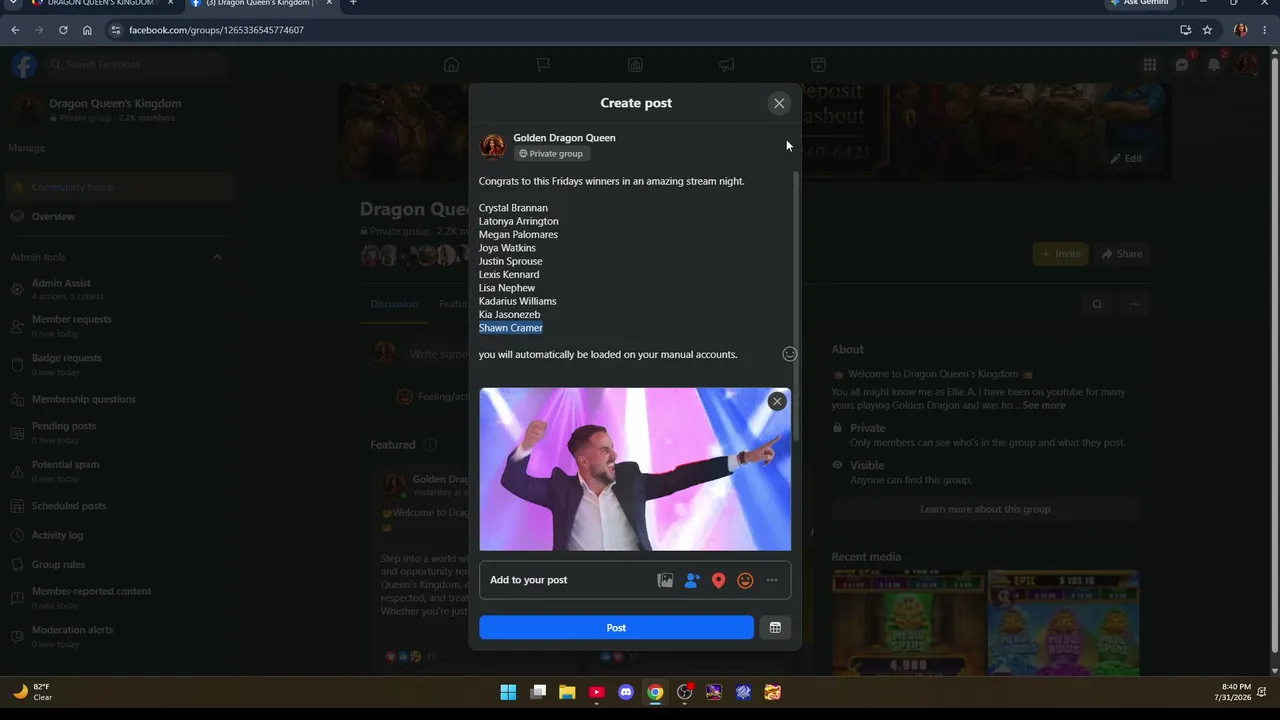This screenshot has height=720, width=1280.
Task: Open a new Chrome tab
Action: tap(353, 3)
